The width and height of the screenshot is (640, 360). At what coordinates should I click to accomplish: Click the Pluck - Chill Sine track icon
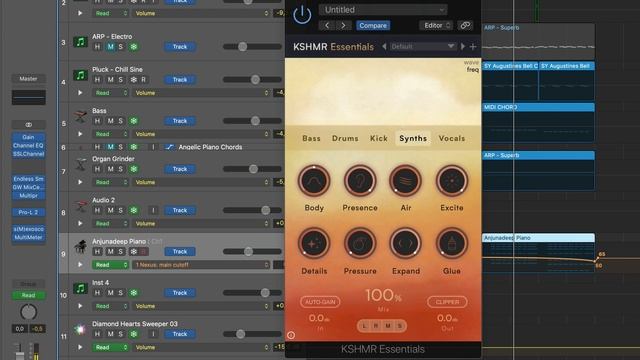80,75
